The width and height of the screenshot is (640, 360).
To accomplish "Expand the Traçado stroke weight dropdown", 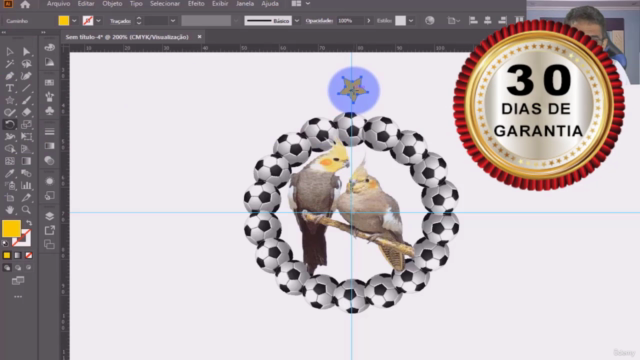I will (173, 21).
